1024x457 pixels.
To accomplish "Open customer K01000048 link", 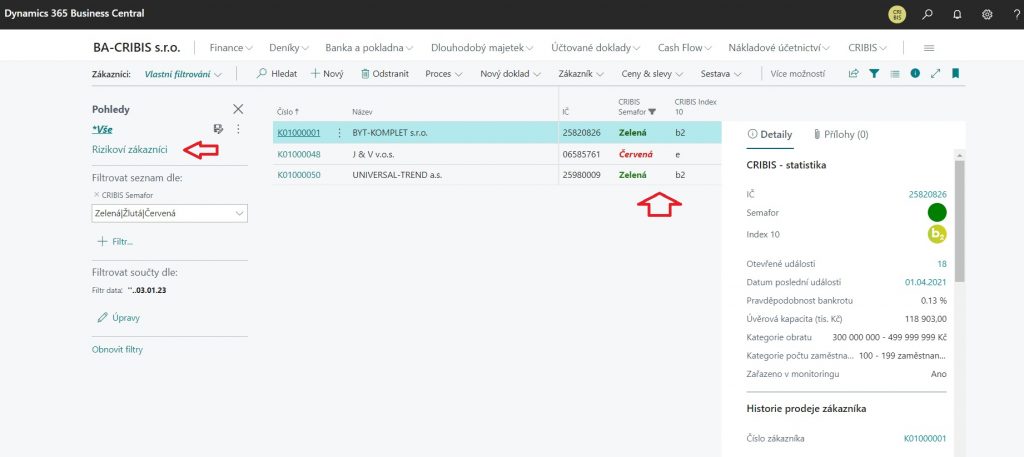I will pyautogui.click(x=298, y=155).
